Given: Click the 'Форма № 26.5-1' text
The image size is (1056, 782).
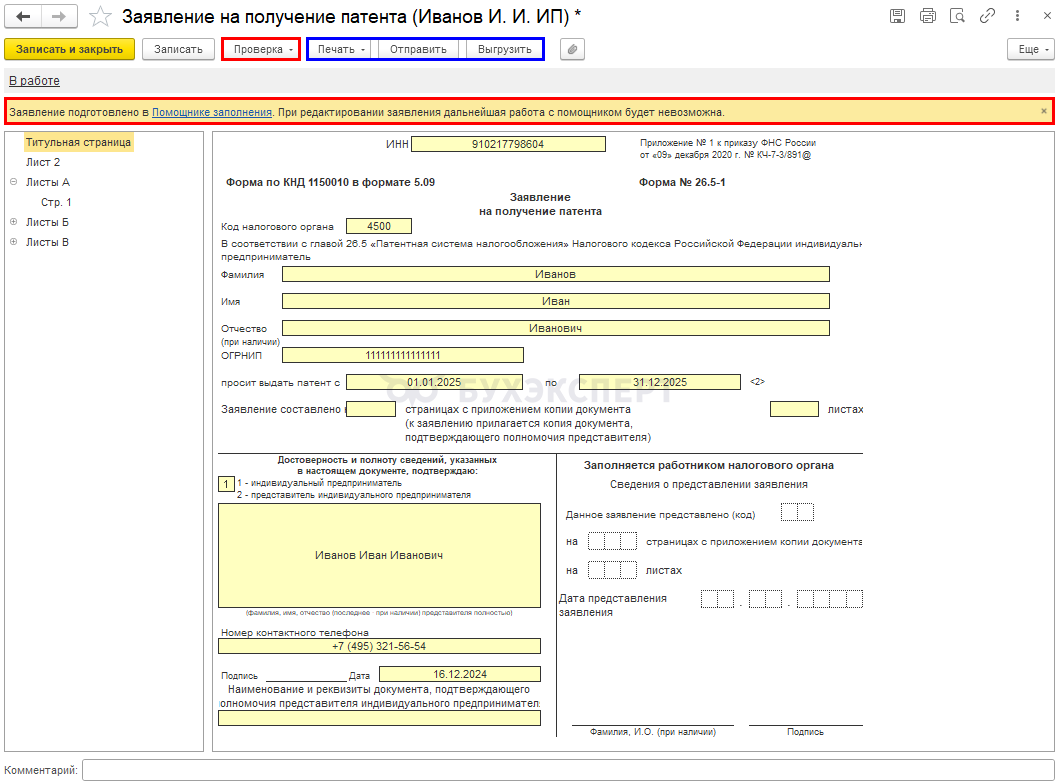Looking at the screenshot, I should click(682, 183).
